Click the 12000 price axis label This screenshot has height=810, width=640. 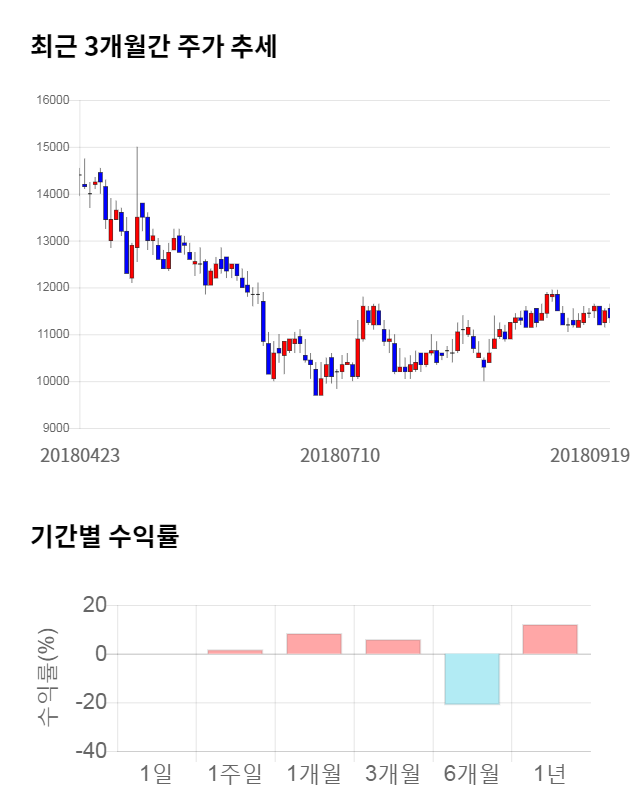(52, 288)
